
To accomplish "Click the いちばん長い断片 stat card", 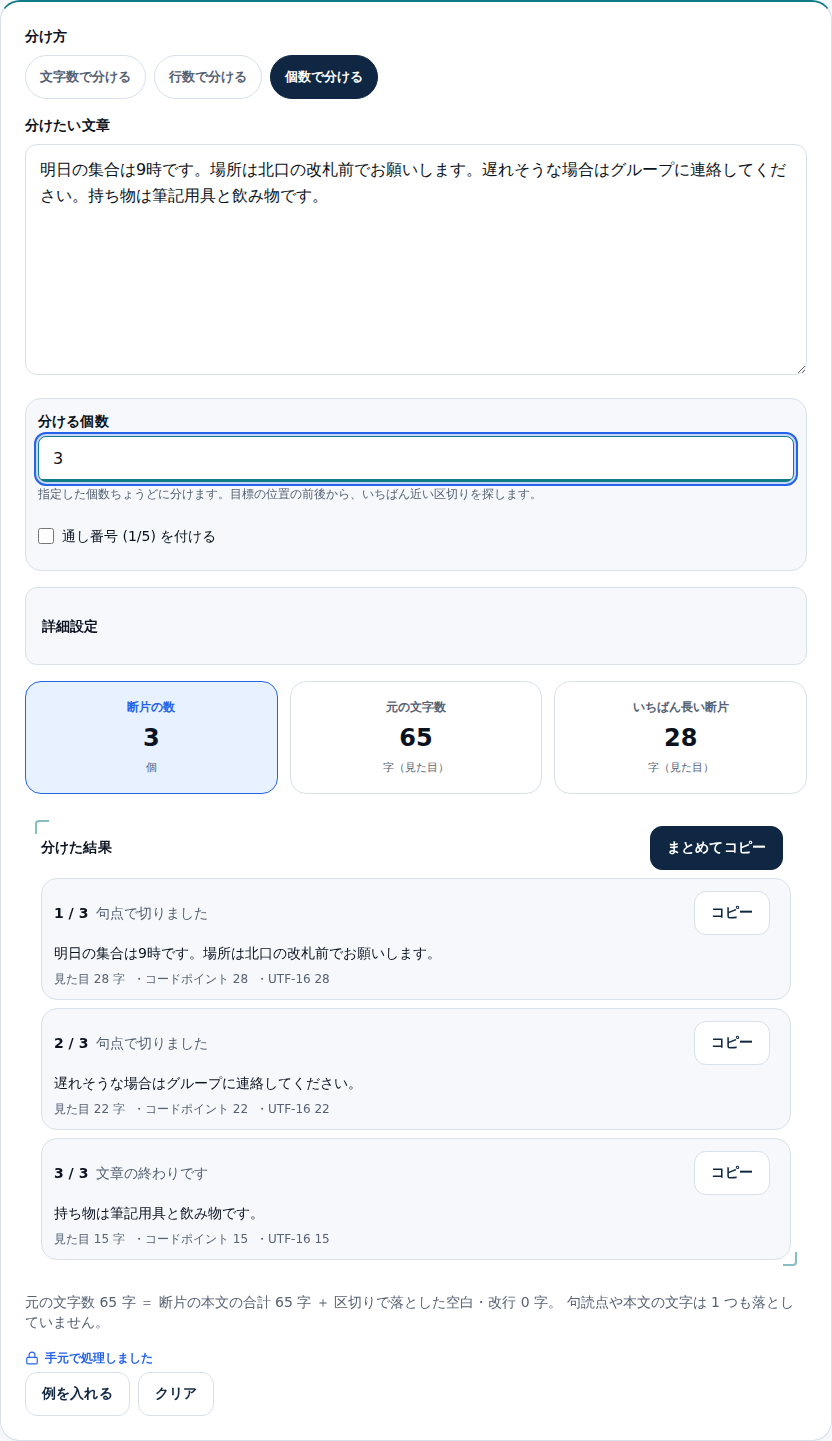I will (680, 738).
